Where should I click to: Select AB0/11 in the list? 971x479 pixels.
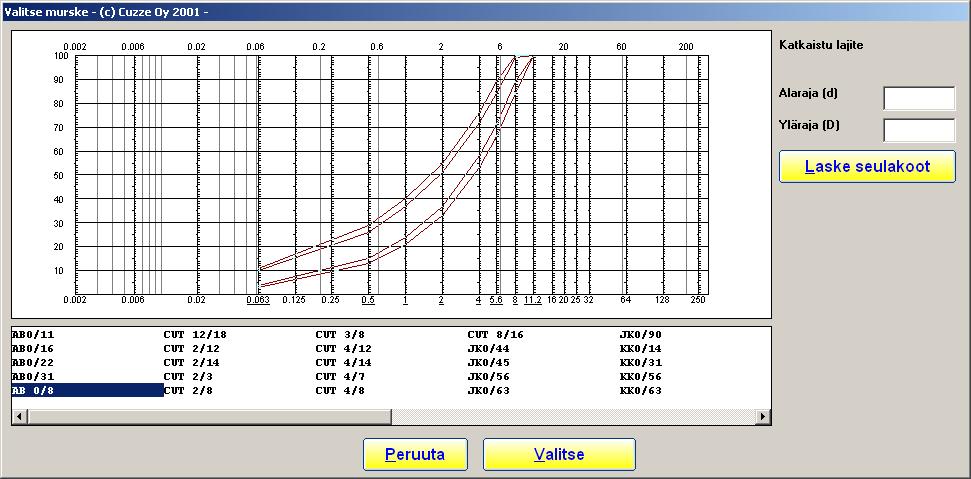(x=33, y=335)
